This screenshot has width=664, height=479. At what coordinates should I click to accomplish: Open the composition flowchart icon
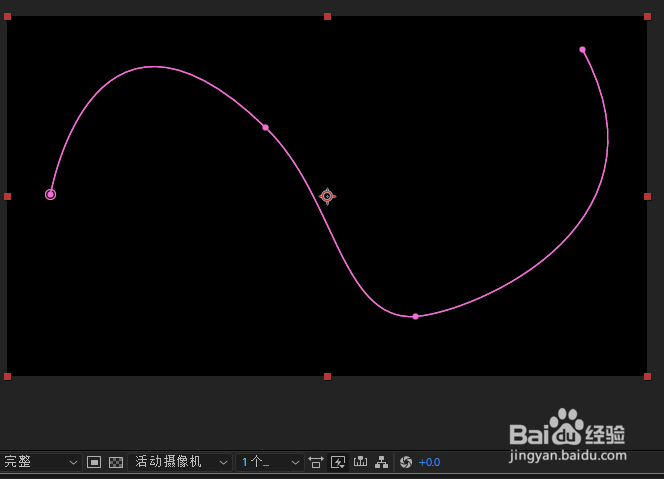(x=382, y=462)
